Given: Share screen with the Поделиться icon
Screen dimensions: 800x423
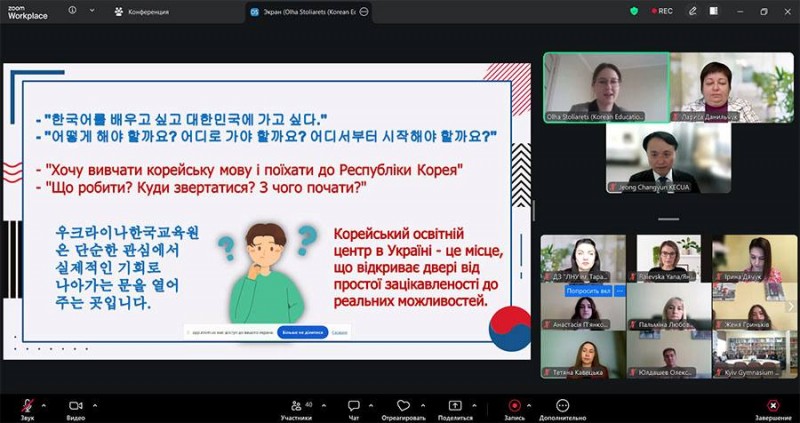Looking at the screenshot, I should [455, 406].
